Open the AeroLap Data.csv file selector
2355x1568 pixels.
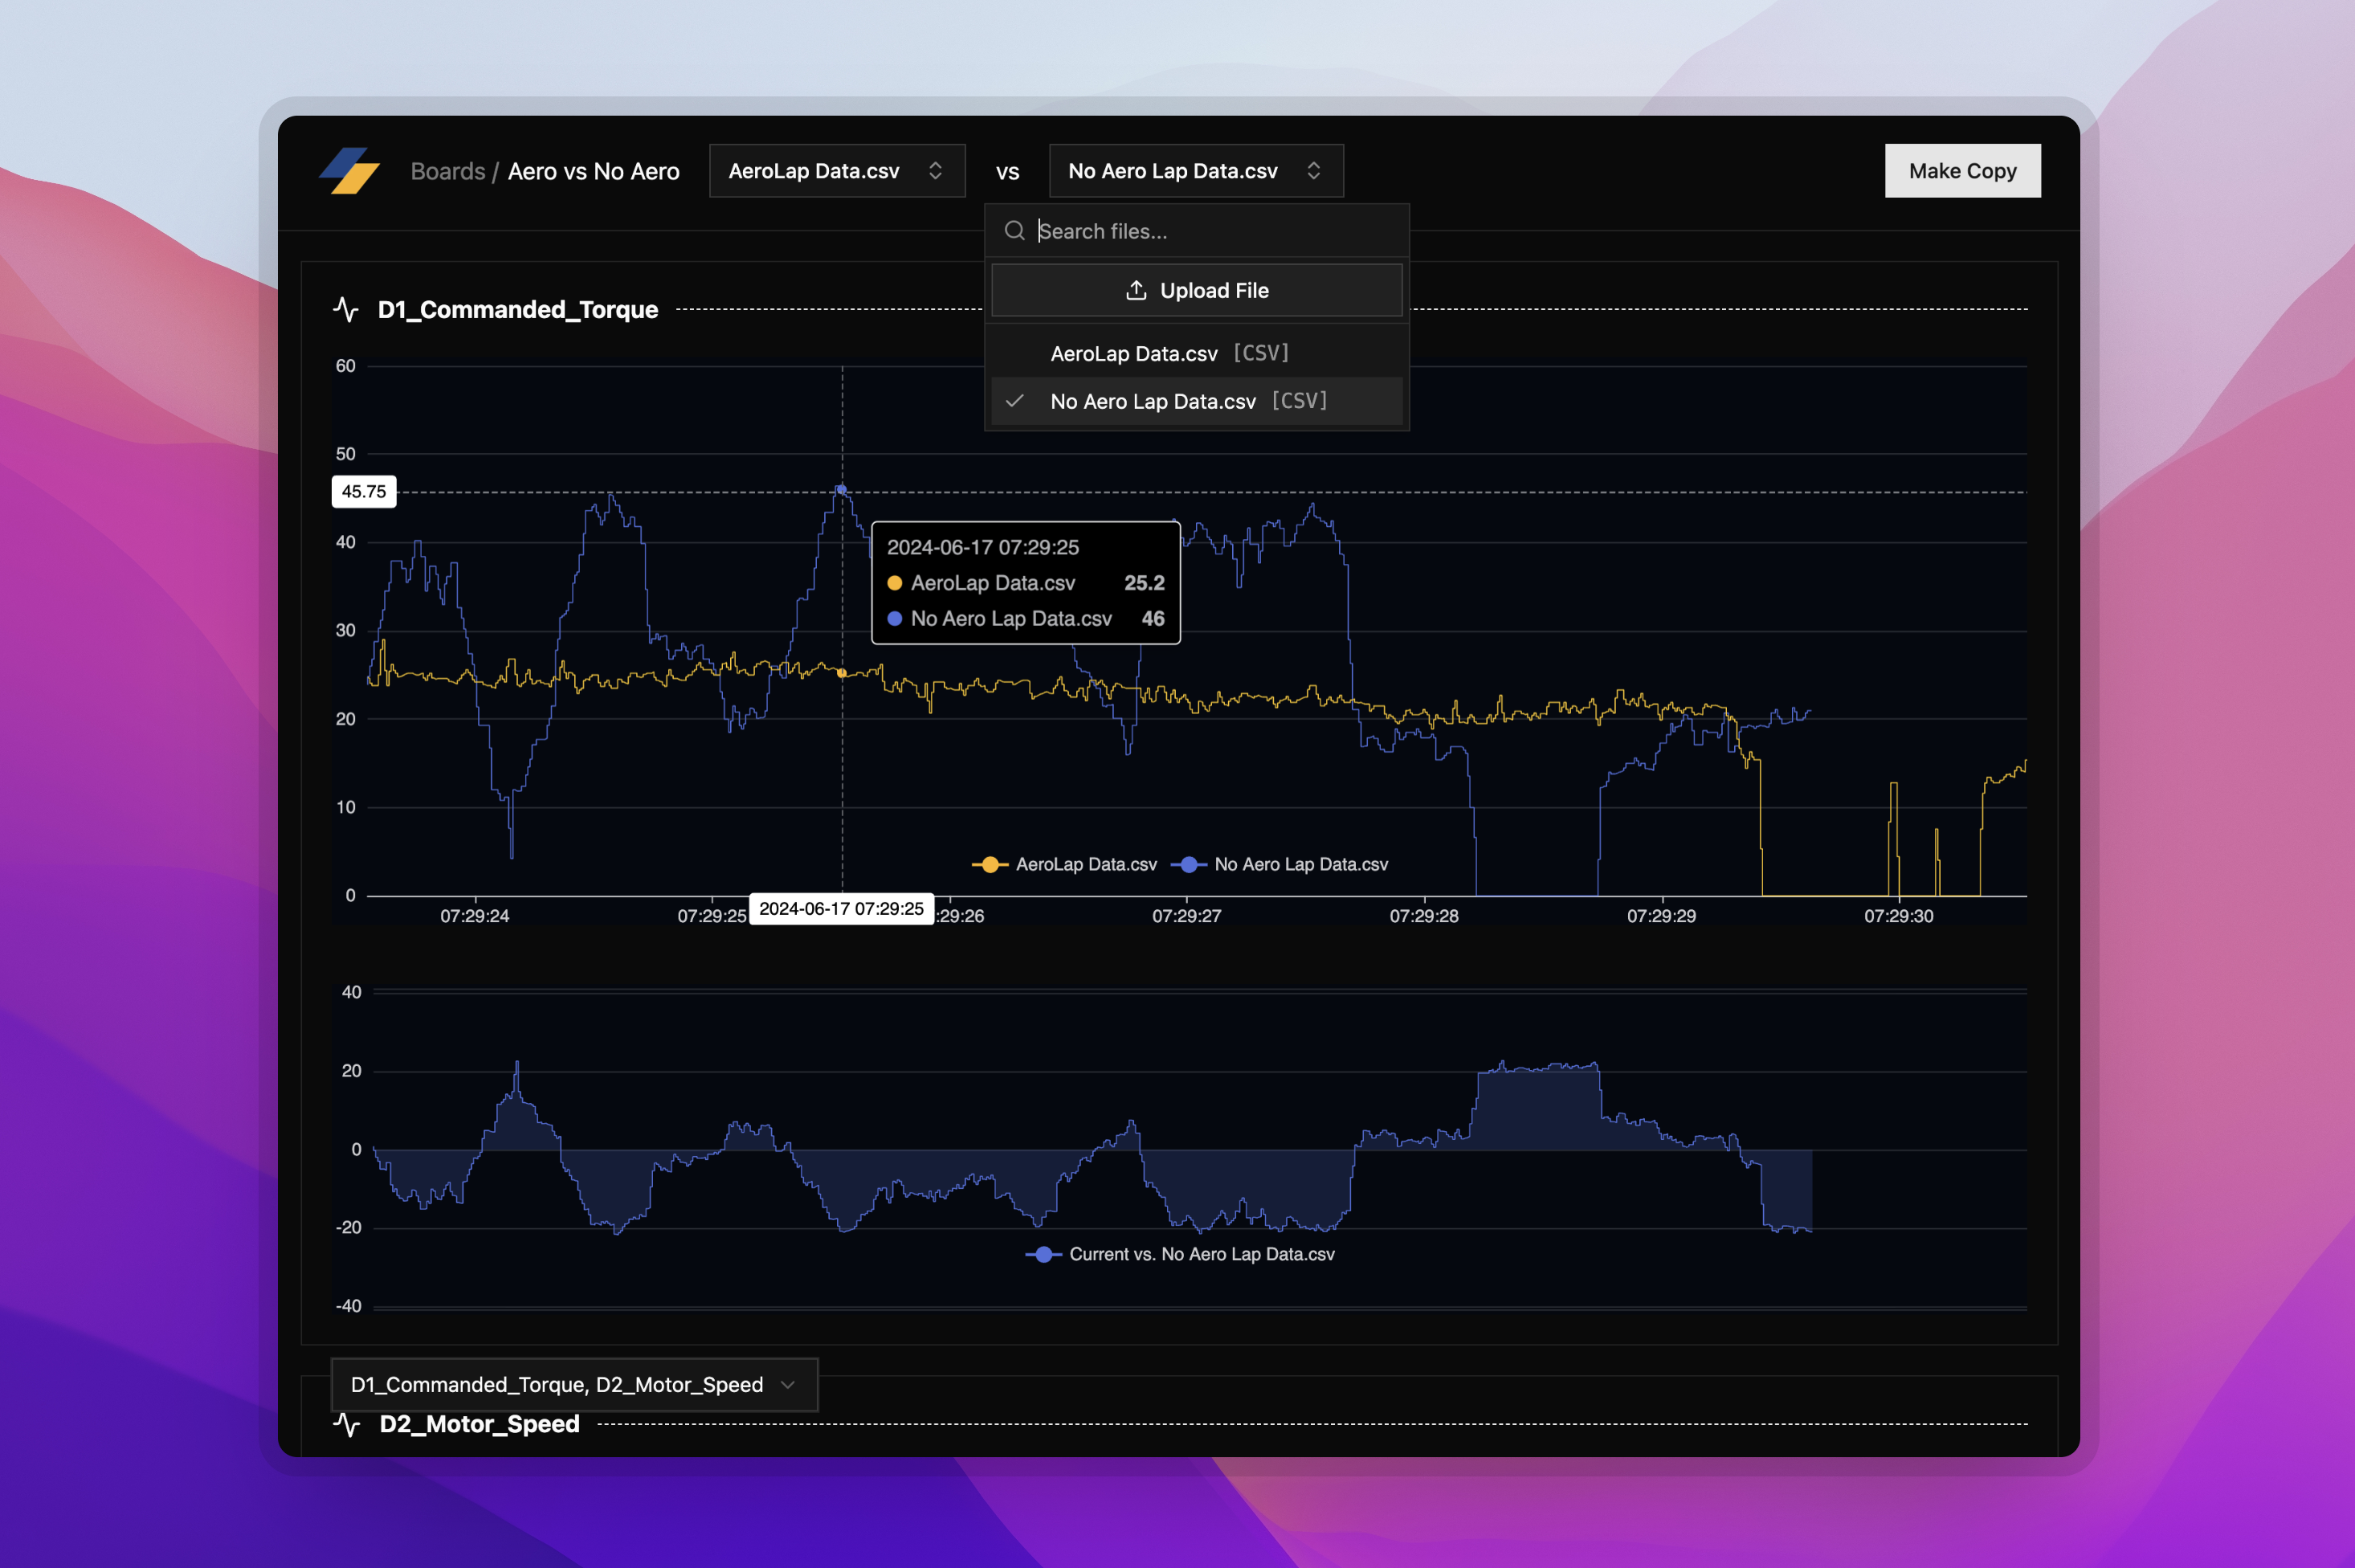pyautogui.click(x=838, y=170)
